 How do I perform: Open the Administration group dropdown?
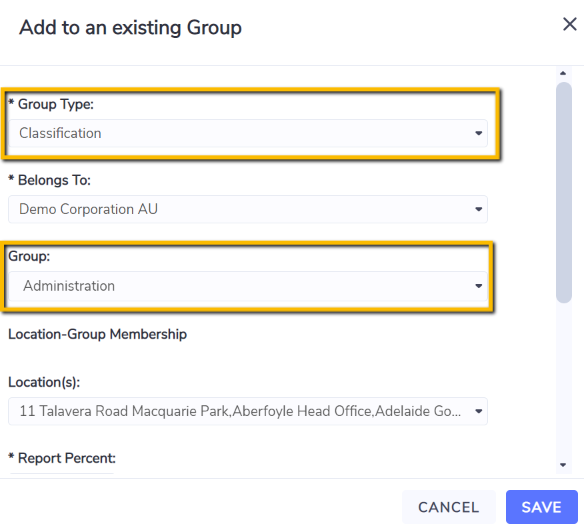click(x=248, y=286)
